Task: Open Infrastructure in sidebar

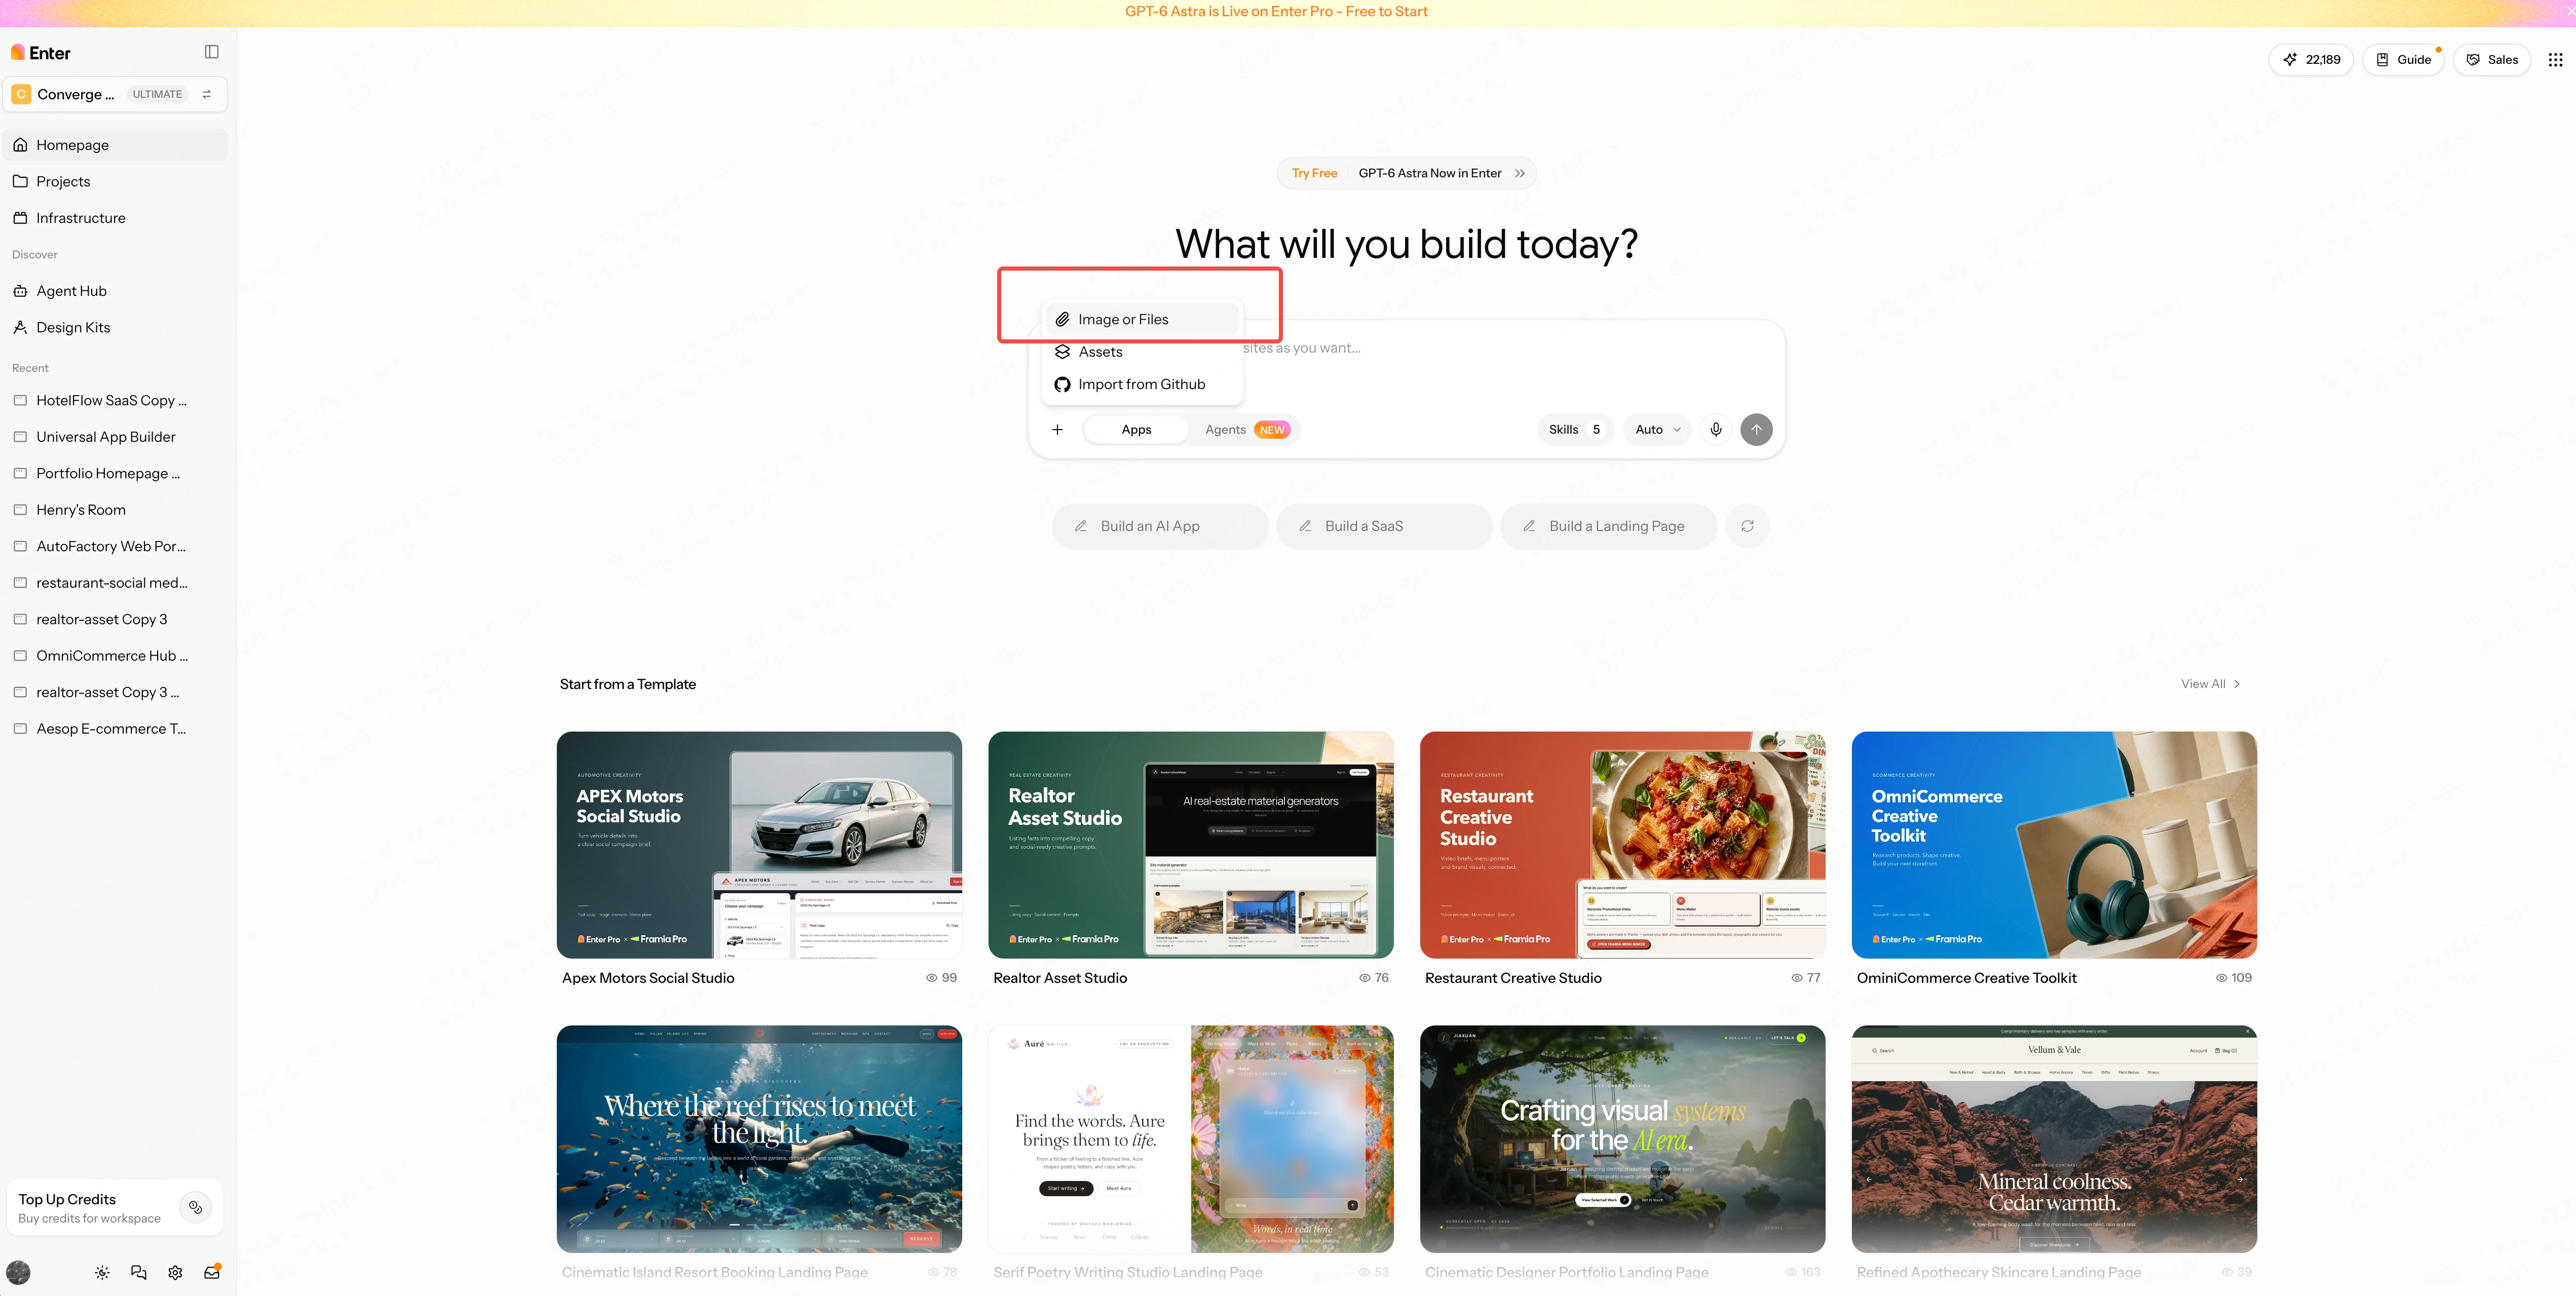Action: (x=115, y=218)
